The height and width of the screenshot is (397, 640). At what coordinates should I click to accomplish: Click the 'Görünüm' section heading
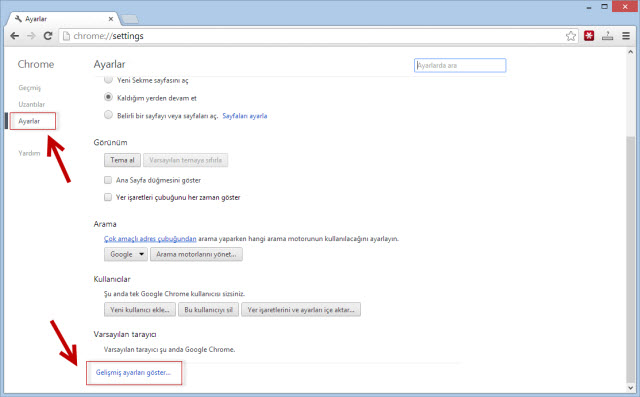[111, 142]
